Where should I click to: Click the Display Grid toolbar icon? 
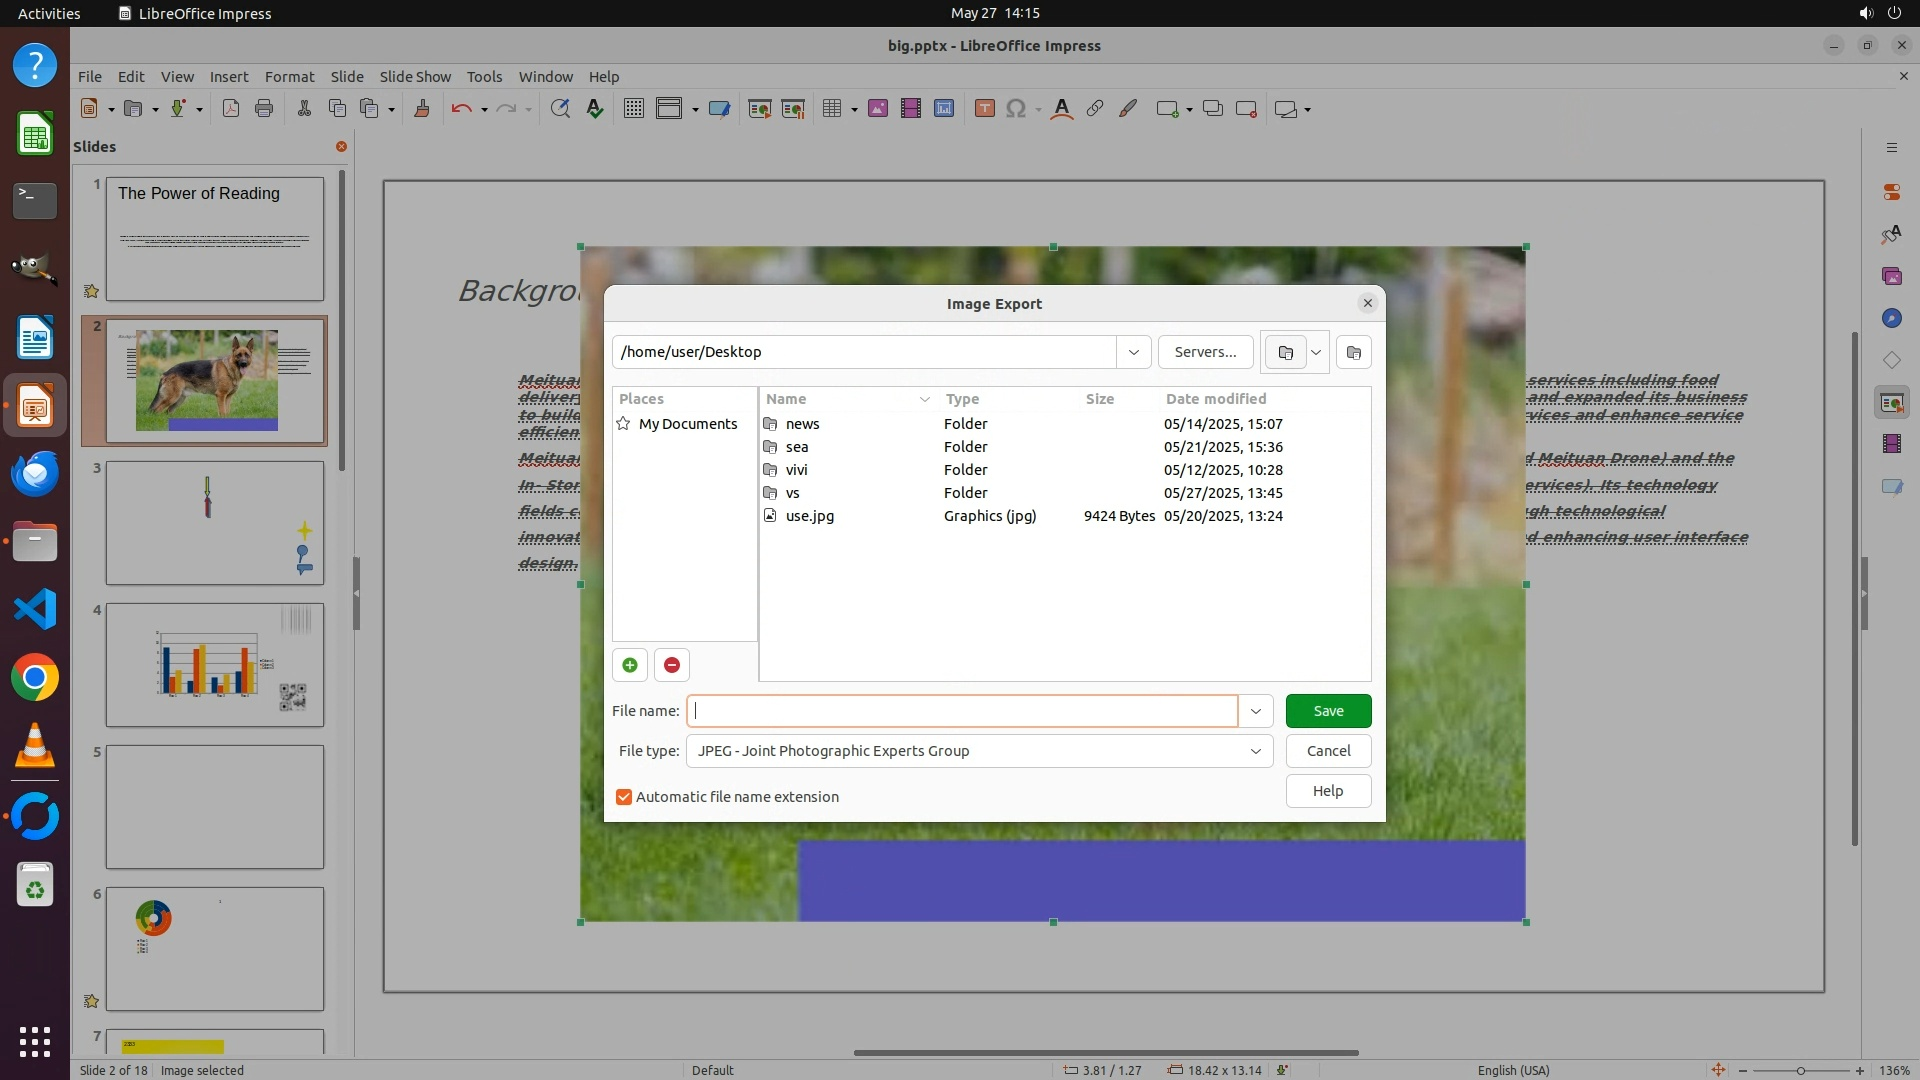pyautogui.click(x=633, y=109)
